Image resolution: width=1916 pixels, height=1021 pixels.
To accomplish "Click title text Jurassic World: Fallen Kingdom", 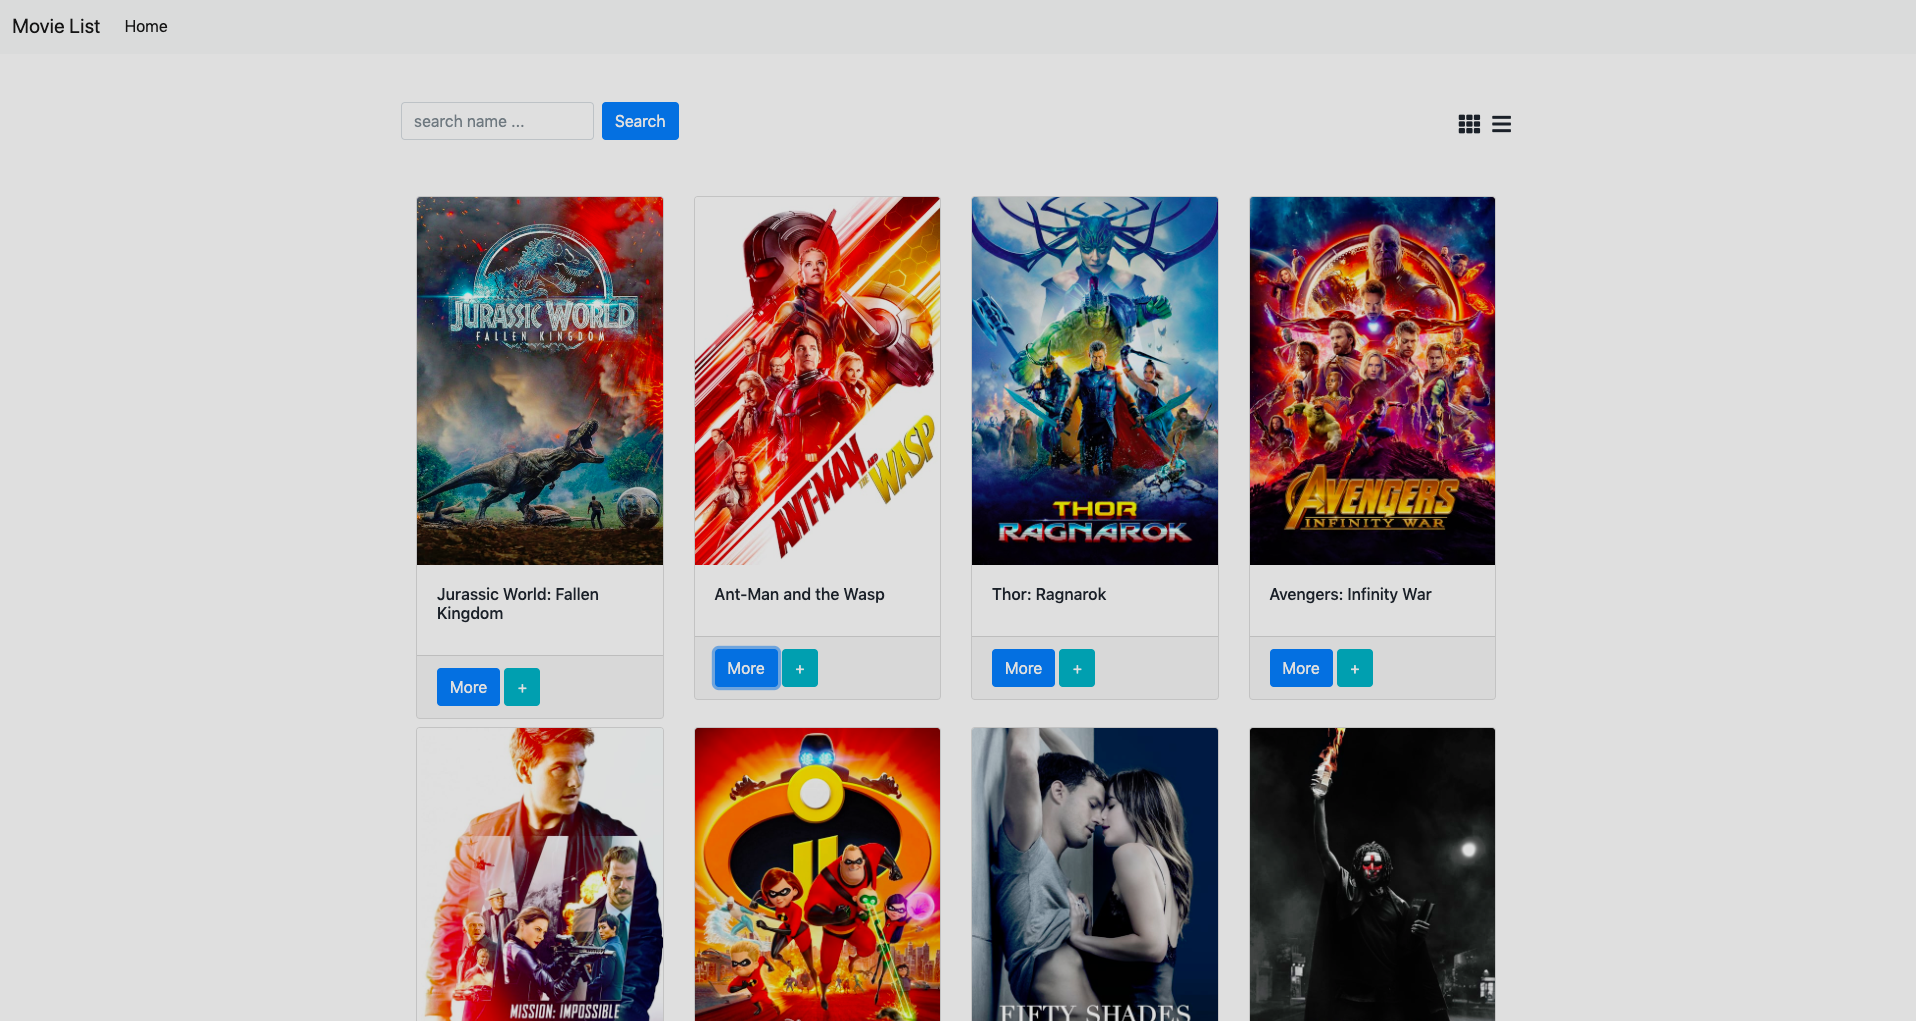I will 518,604.
